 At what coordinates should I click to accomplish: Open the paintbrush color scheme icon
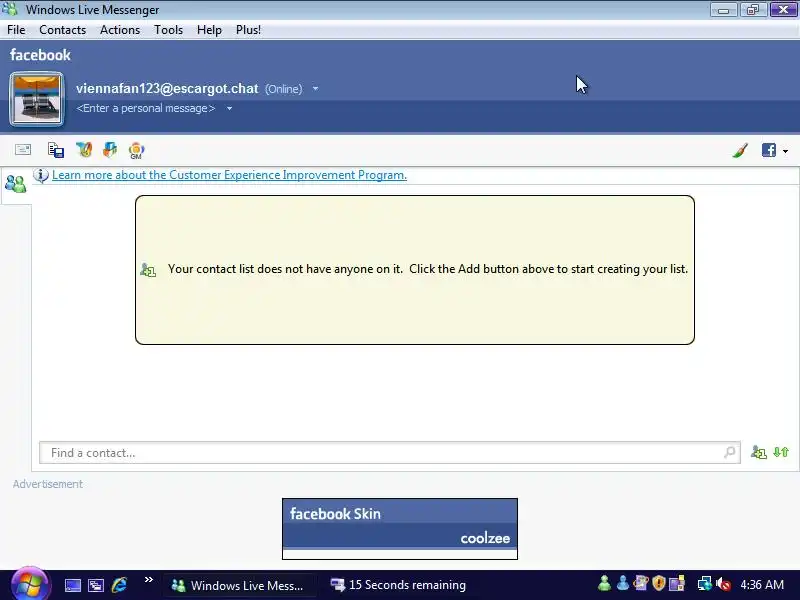pos(740,150)
